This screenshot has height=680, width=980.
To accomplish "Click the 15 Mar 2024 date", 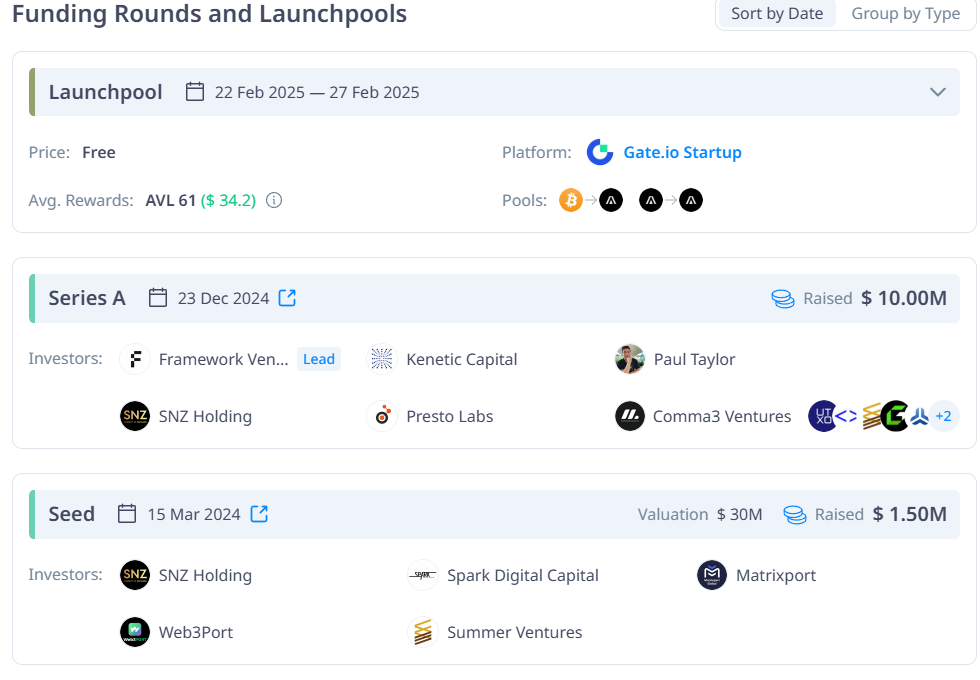I will point(194,514).
